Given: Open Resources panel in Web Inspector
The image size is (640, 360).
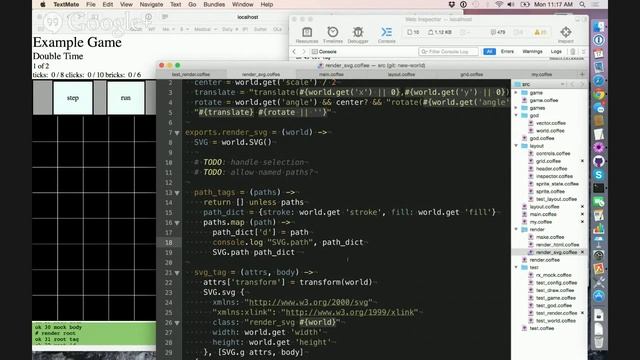Looking at the screenshot, I should (307, 35).
